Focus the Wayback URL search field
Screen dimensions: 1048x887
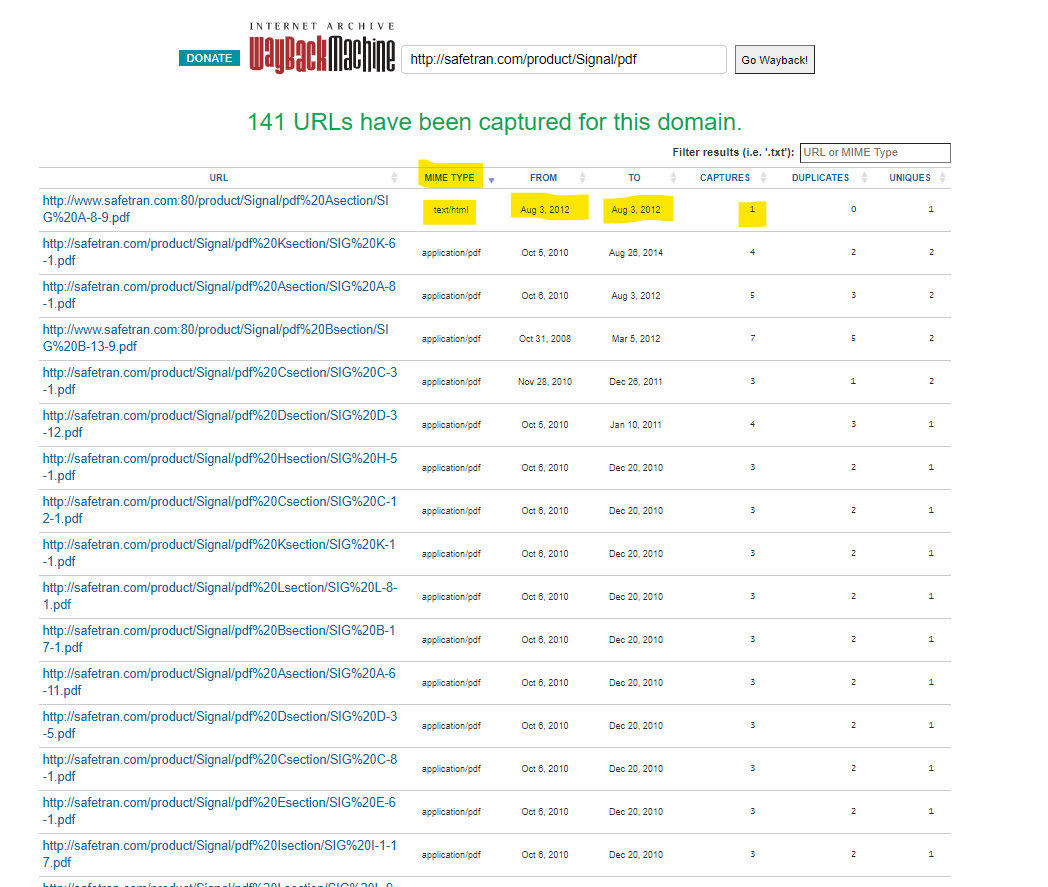[x=563, y=59]
